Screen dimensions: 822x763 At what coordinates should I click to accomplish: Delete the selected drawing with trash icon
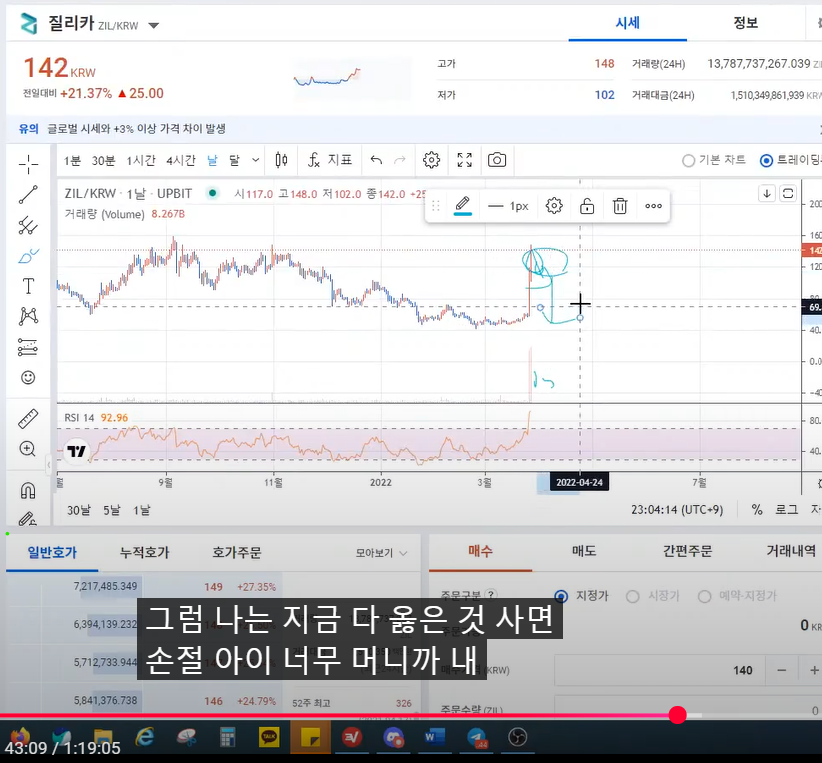click(x=620, y=206)
